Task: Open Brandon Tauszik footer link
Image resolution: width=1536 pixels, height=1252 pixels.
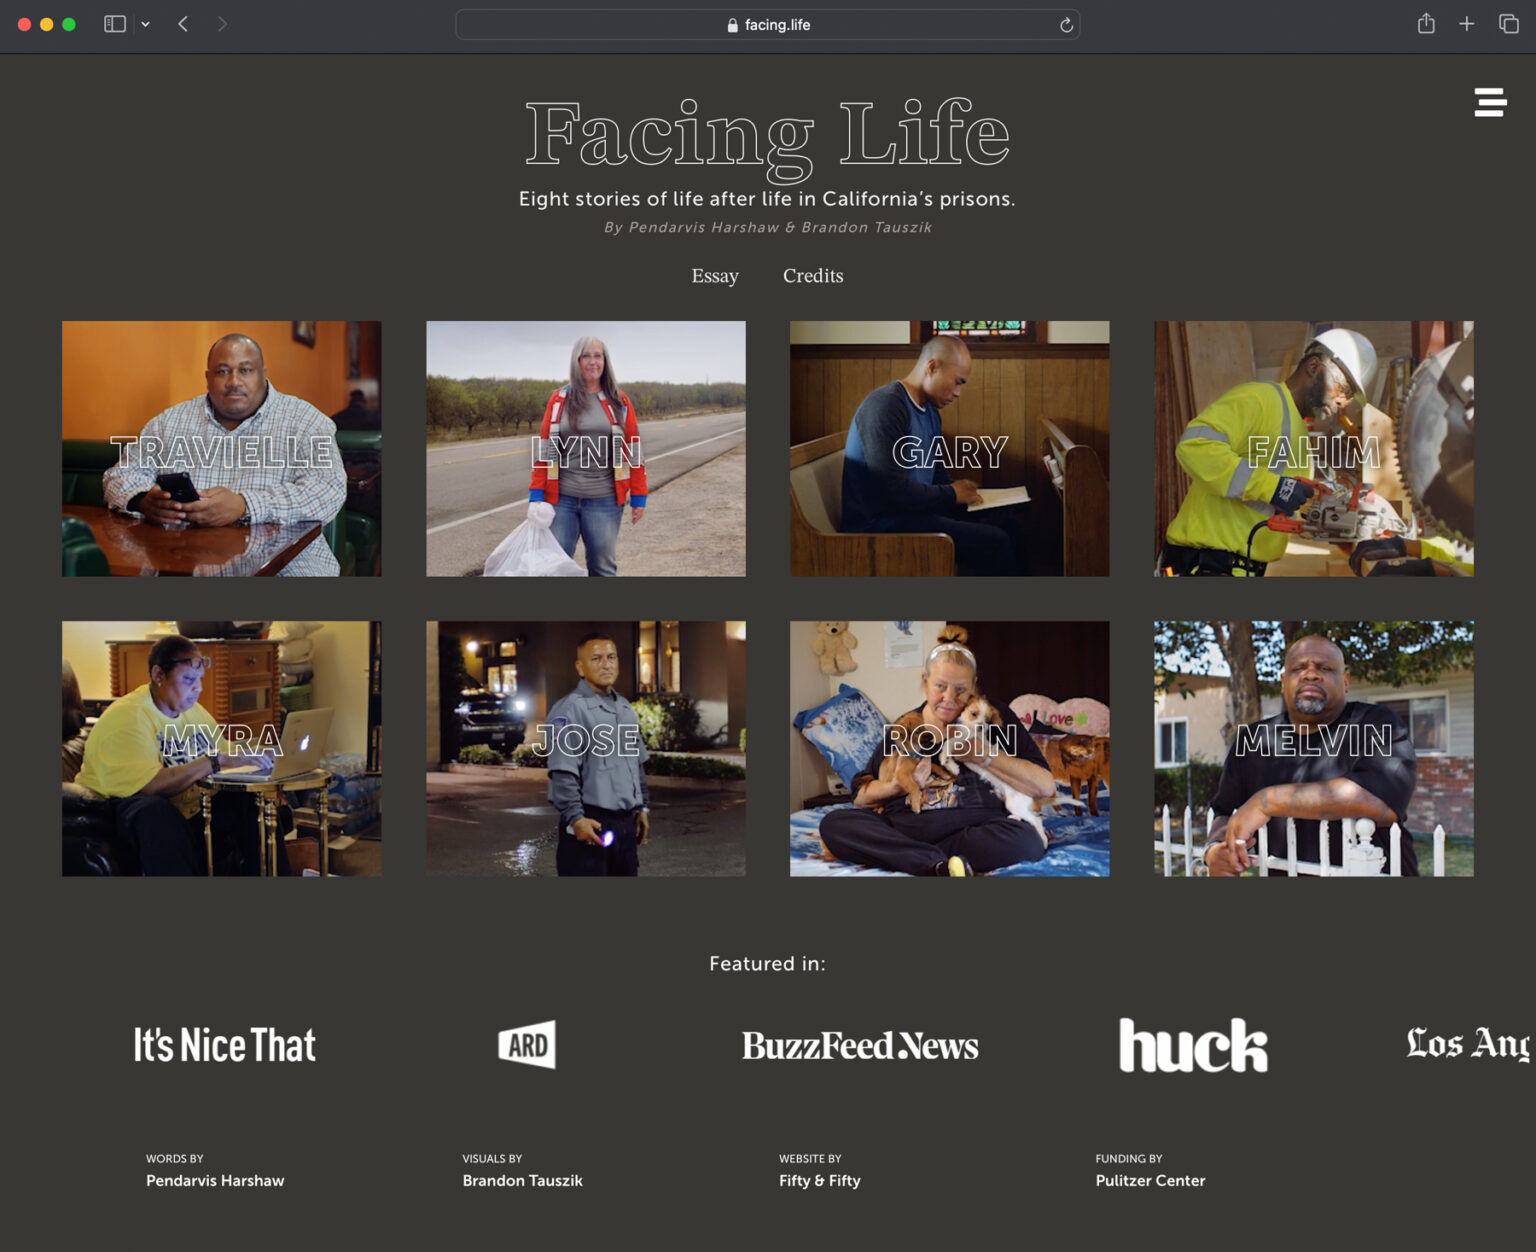Action: pyautogui.click(x=522, y=1181)
